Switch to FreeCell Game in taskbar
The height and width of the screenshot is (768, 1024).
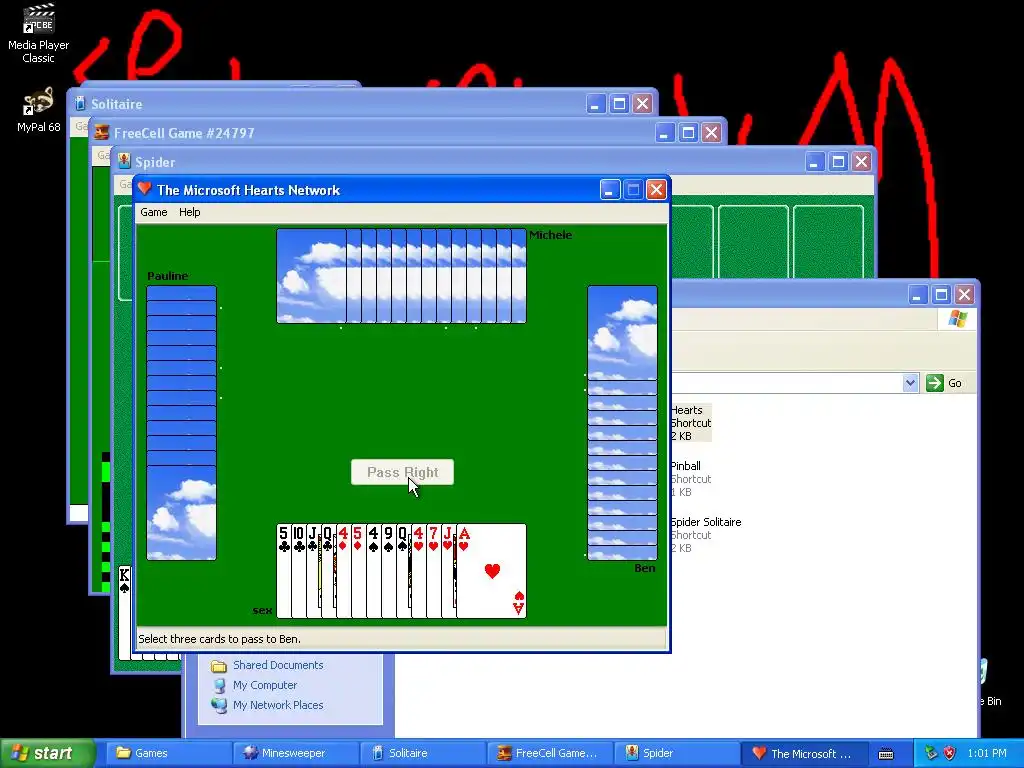tap(551, 753)
